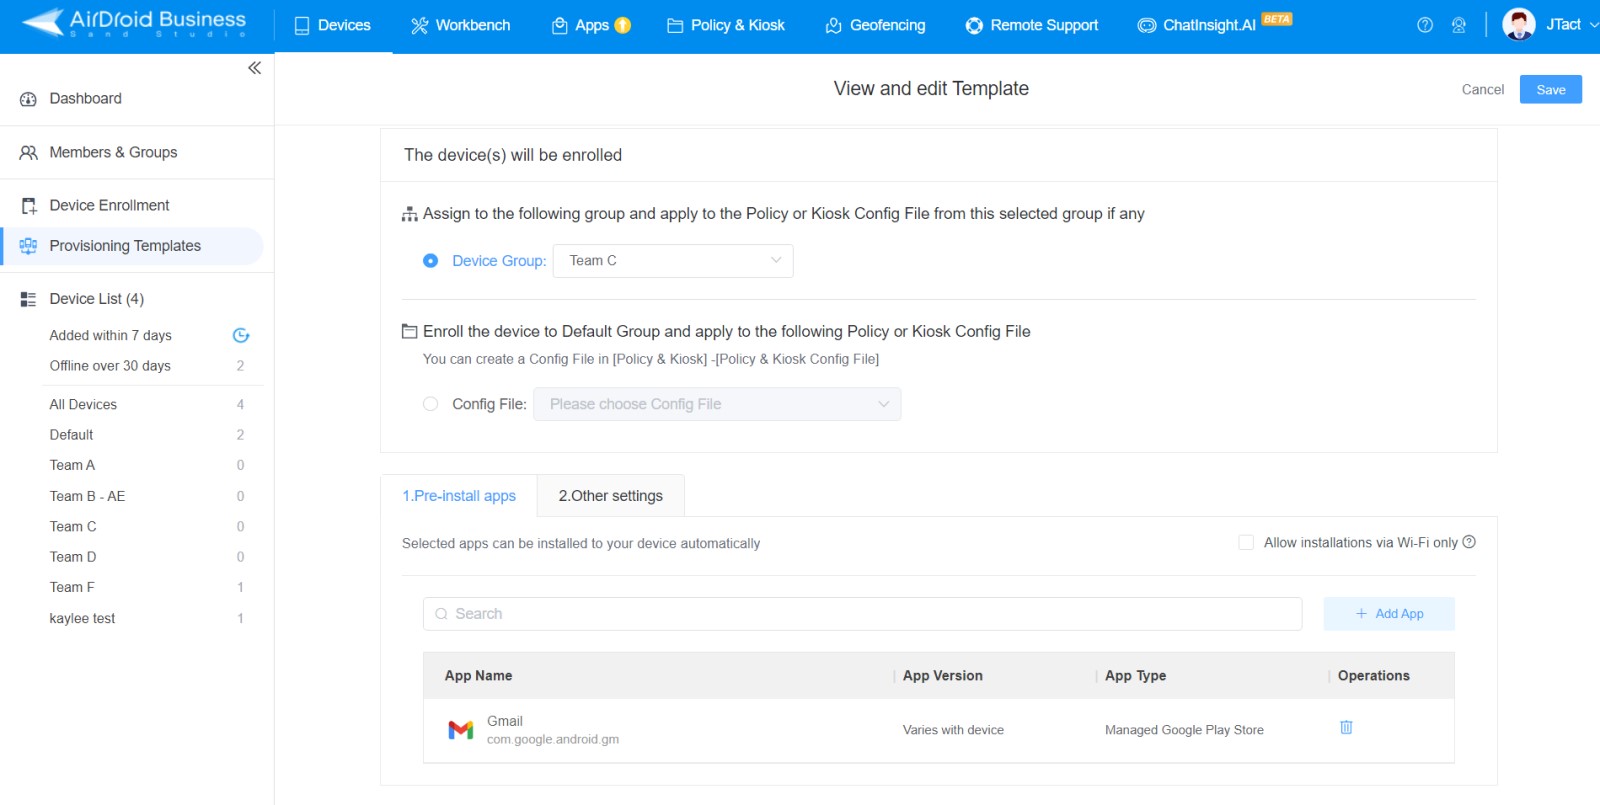The width and height of the screenshot is (1600, 805).
Task: Click the App Version column header
Action: pyautogui.click(x=942, y=676)
